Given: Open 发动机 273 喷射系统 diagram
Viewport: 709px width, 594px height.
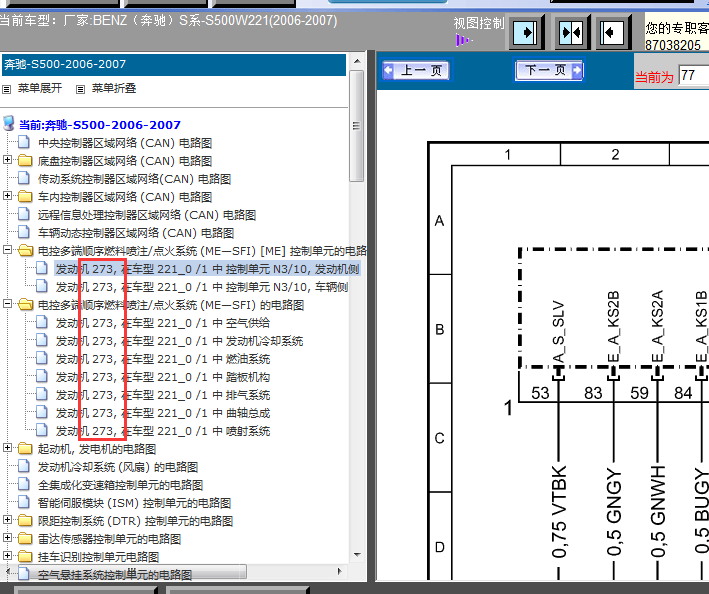Looking at the screenshot, I should tap(163, 431).
